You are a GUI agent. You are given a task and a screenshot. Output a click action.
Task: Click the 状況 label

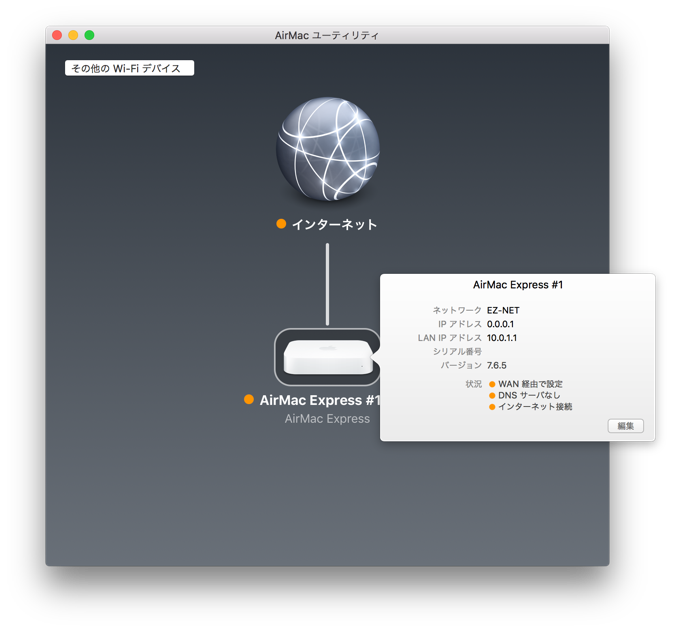pyautogui.click(x=474, y=384)
